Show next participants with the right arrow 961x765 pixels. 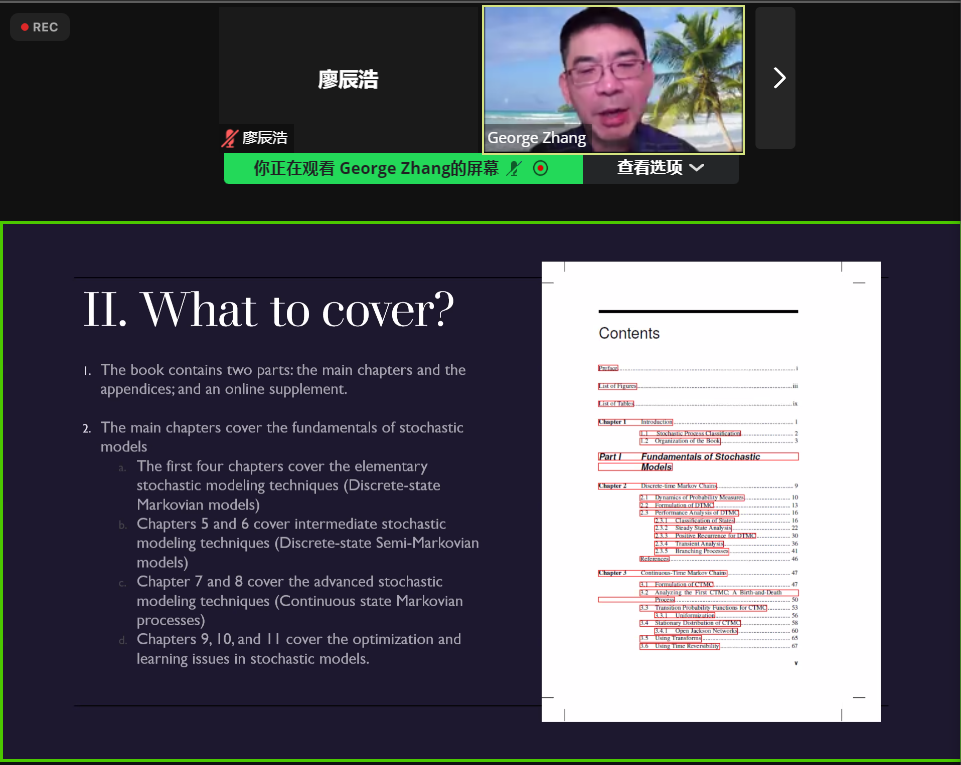coord(778,78)
